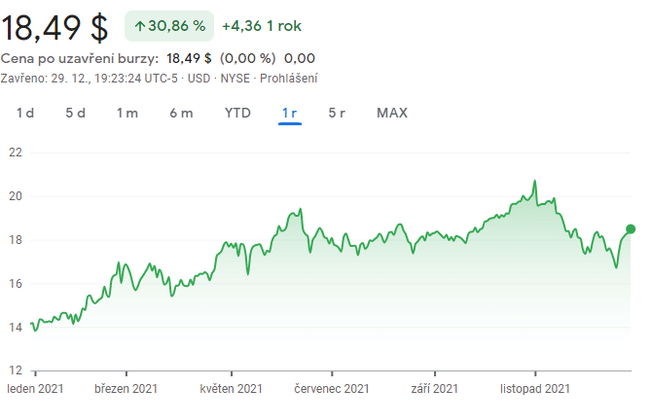Click the září 2021 axis label
Image resolution: width=650 pixels, height=415 pixels.
coord(435,388)
